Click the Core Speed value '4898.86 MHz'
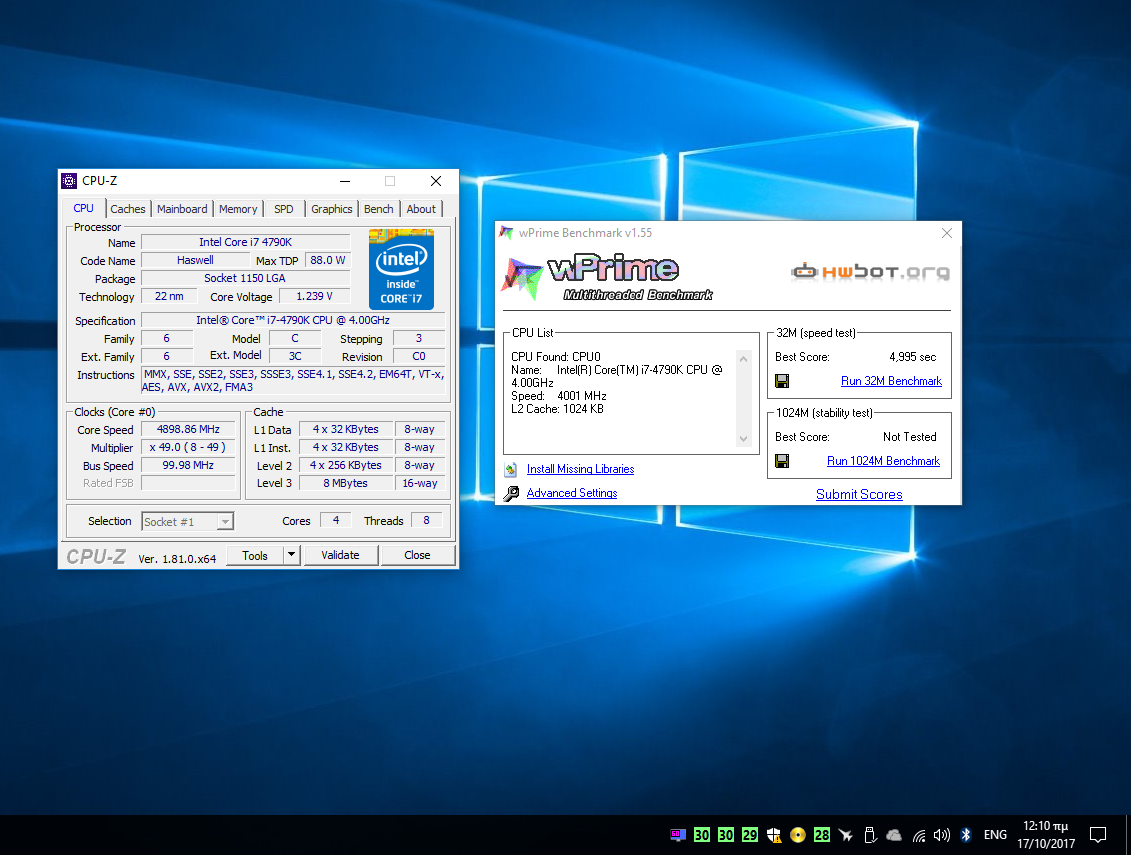Image resolution: width=1131 pixels, height=855 pixels. [x=188, y=429]
